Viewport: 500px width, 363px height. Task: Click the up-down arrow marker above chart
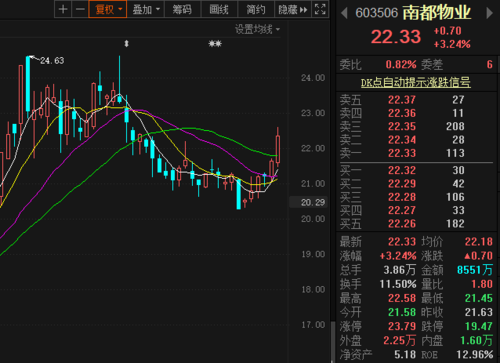tap(126, 44)
